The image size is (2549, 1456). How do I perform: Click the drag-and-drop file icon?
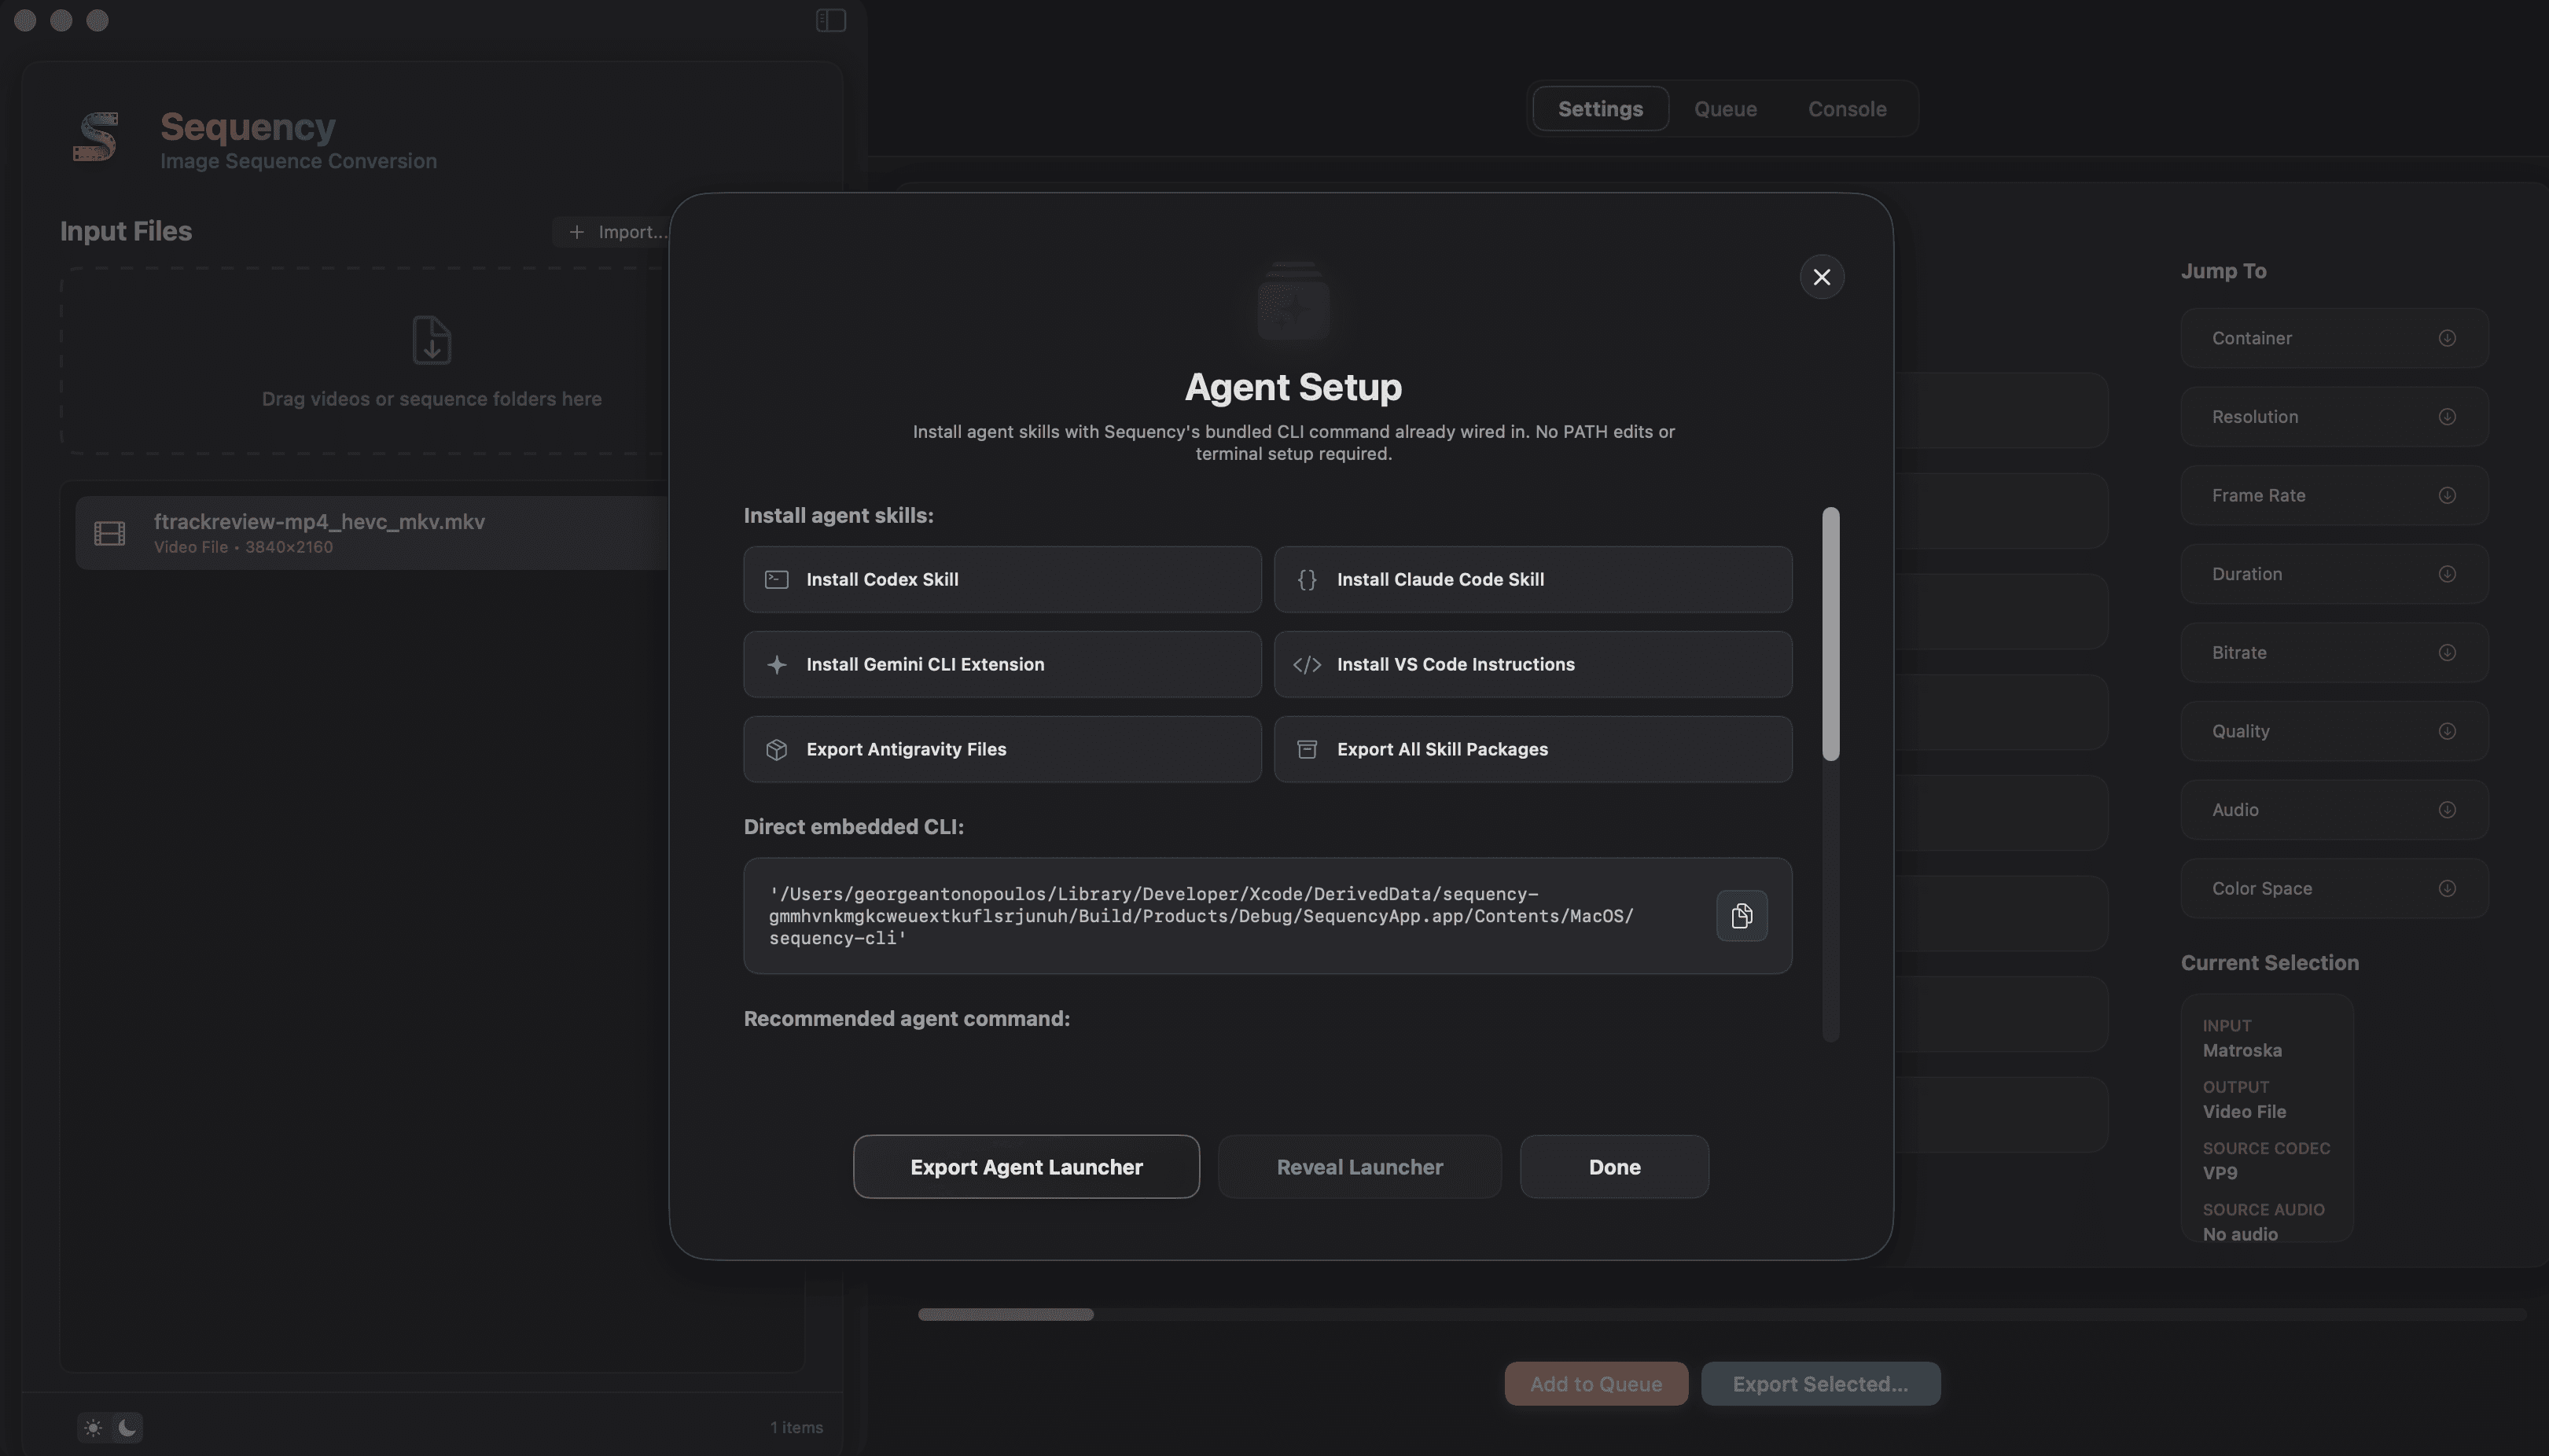(432, 340)
